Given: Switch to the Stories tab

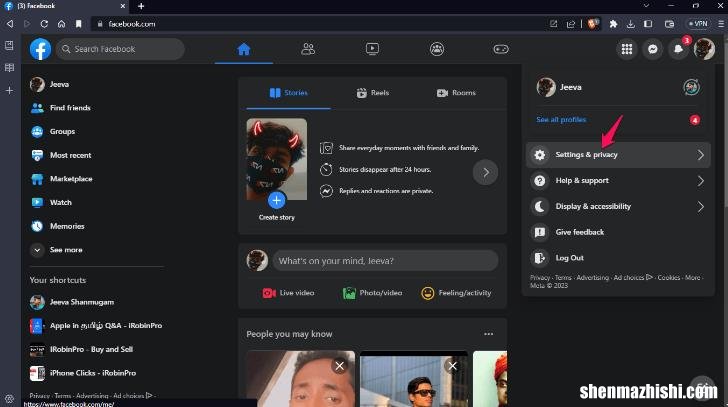Looking at the screenshot, I should [288, 93].
